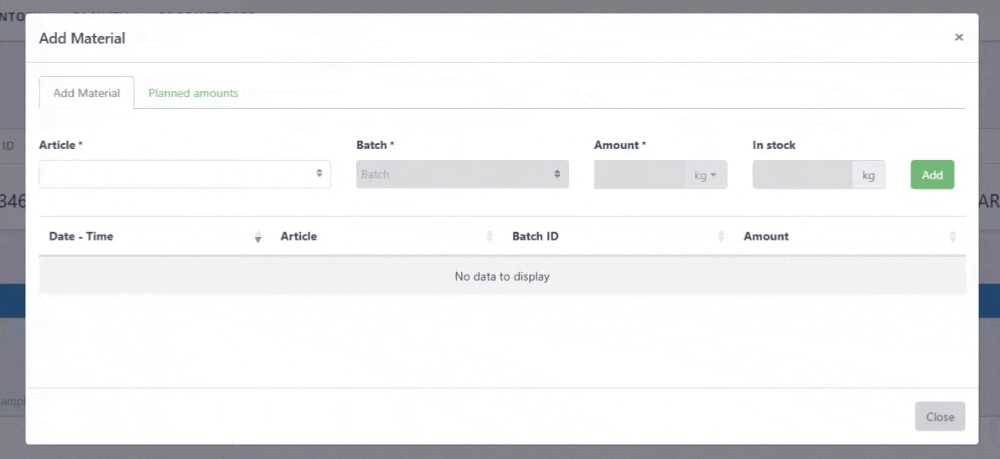This screenshot has width=1000, height=459.
Task: Click the kg label beside In stock
Action: (x=868, y=175)
